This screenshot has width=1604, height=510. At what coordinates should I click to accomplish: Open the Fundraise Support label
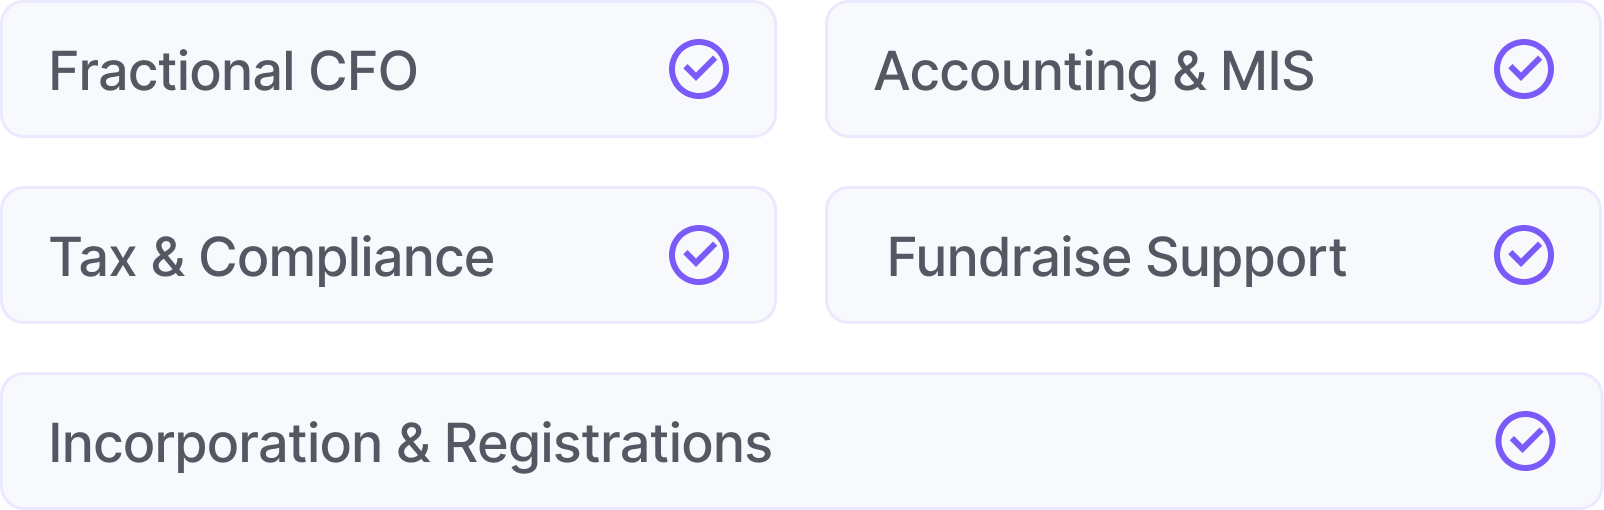(x=1116, y=257)
